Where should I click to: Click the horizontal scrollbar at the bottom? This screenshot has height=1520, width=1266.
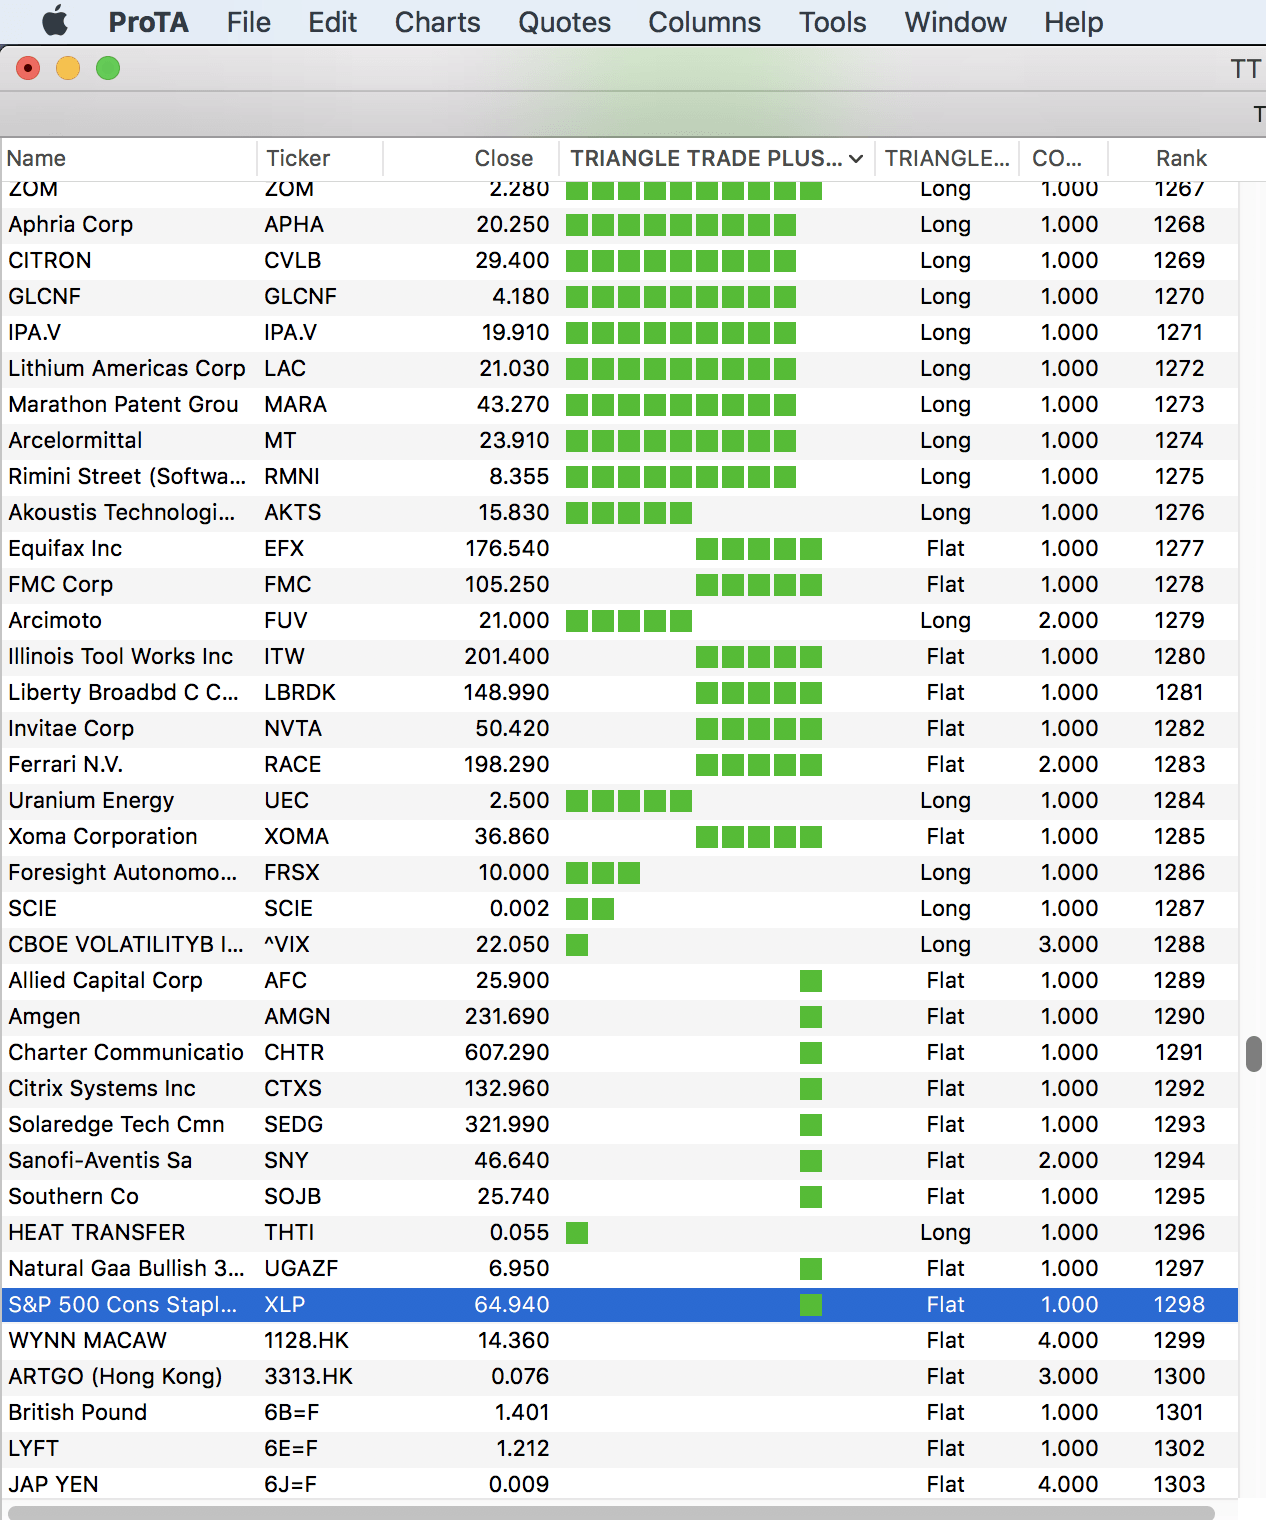[x=610, y=1512]
